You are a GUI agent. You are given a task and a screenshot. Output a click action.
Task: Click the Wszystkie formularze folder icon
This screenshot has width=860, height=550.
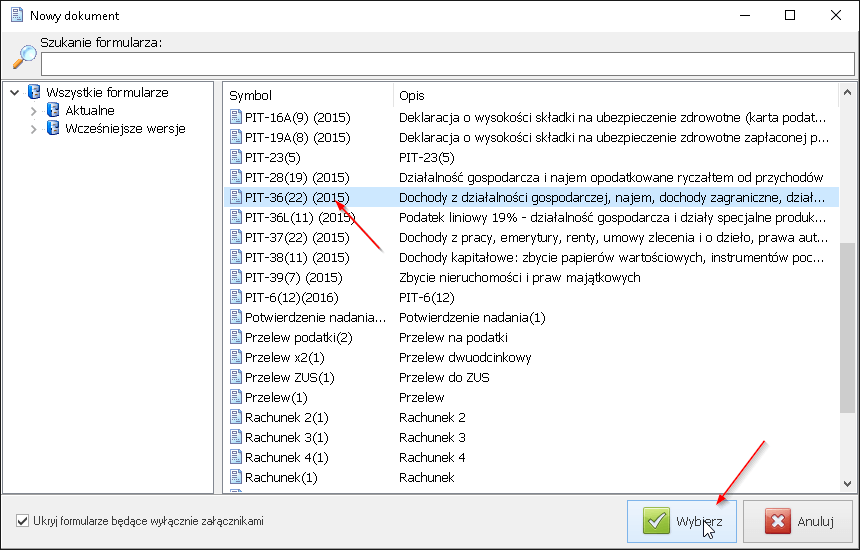tap(34, 93)
